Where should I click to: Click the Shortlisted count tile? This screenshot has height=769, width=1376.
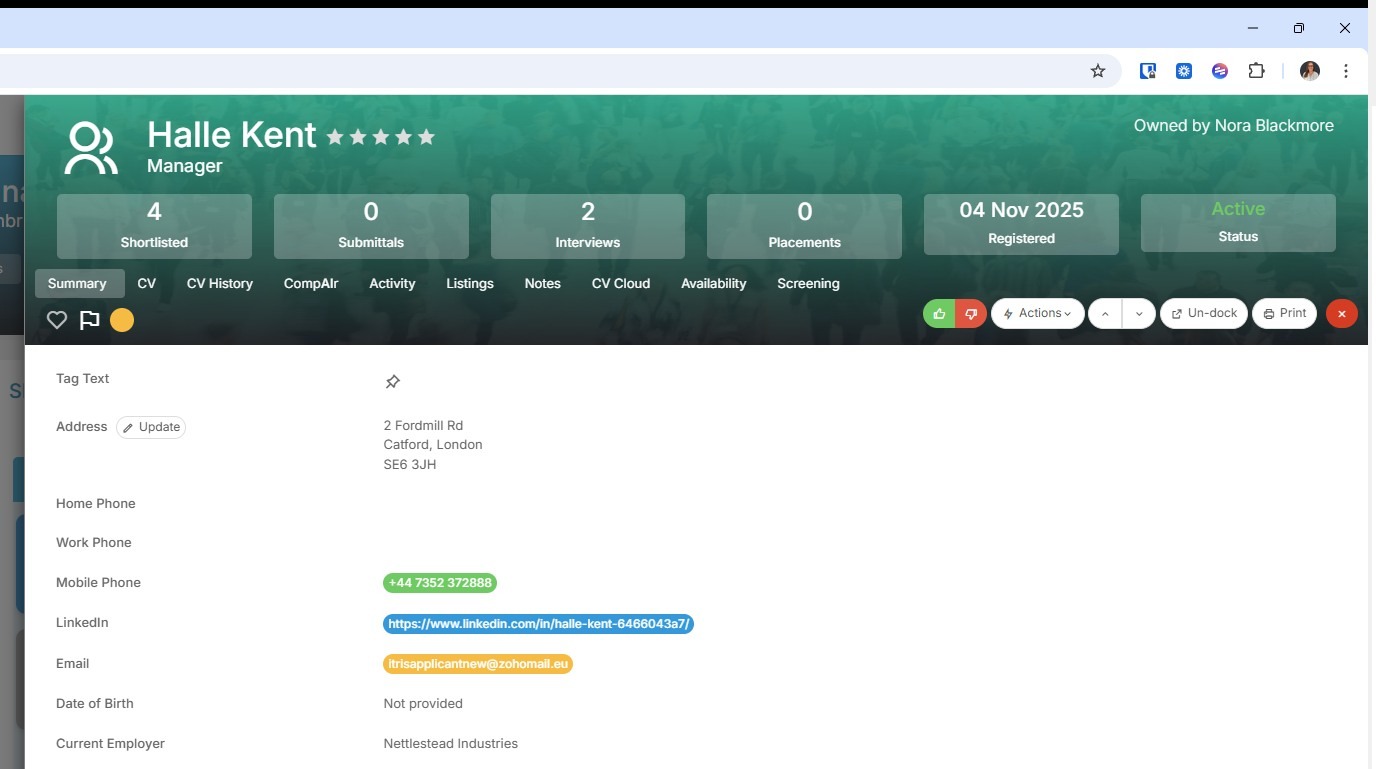(154, 226)
